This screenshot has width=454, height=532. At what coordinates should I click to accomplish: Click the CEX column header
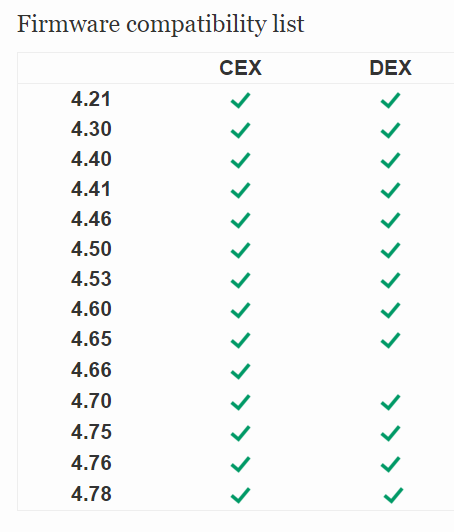[240, 68]
